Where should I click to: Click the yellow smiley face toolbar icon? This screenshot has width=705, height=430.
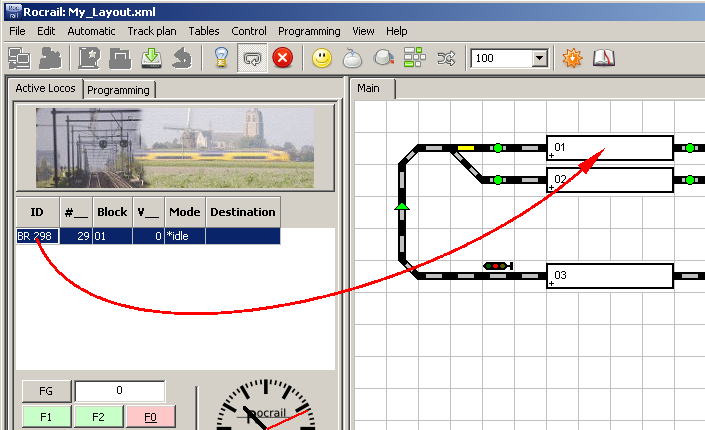(x=321, y=58)
